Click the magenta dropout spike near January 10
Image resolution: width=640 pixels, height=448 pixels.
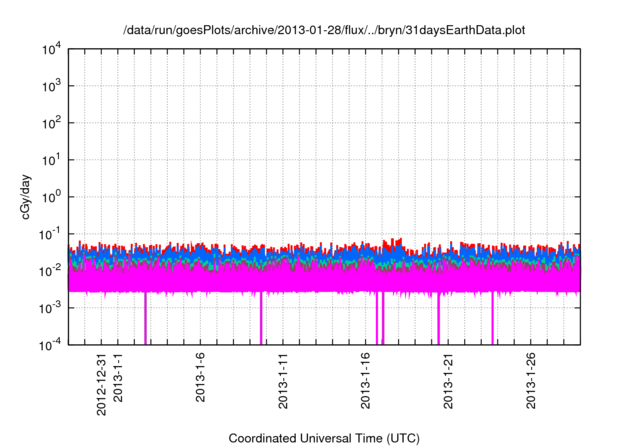click(x=261, y=318)
